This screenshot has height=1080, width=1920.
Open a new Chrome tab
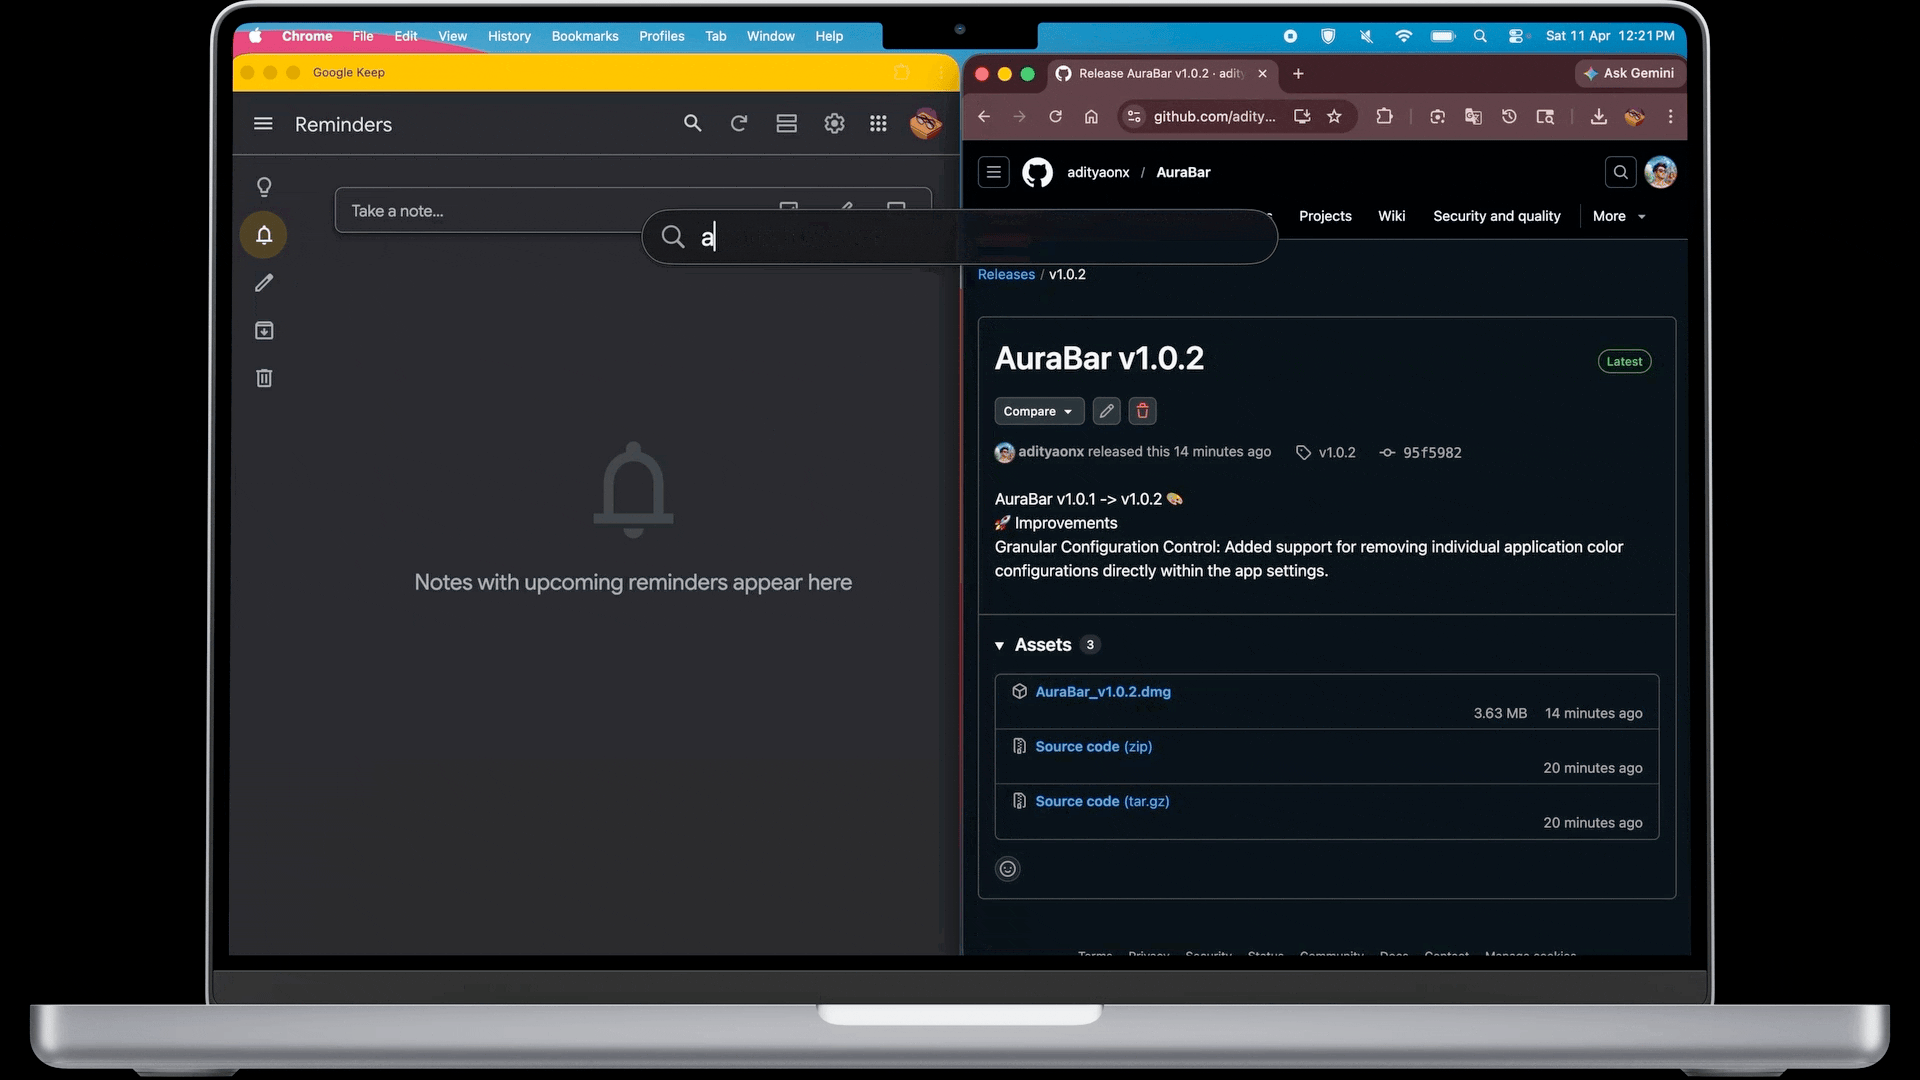coord(1298,74)
